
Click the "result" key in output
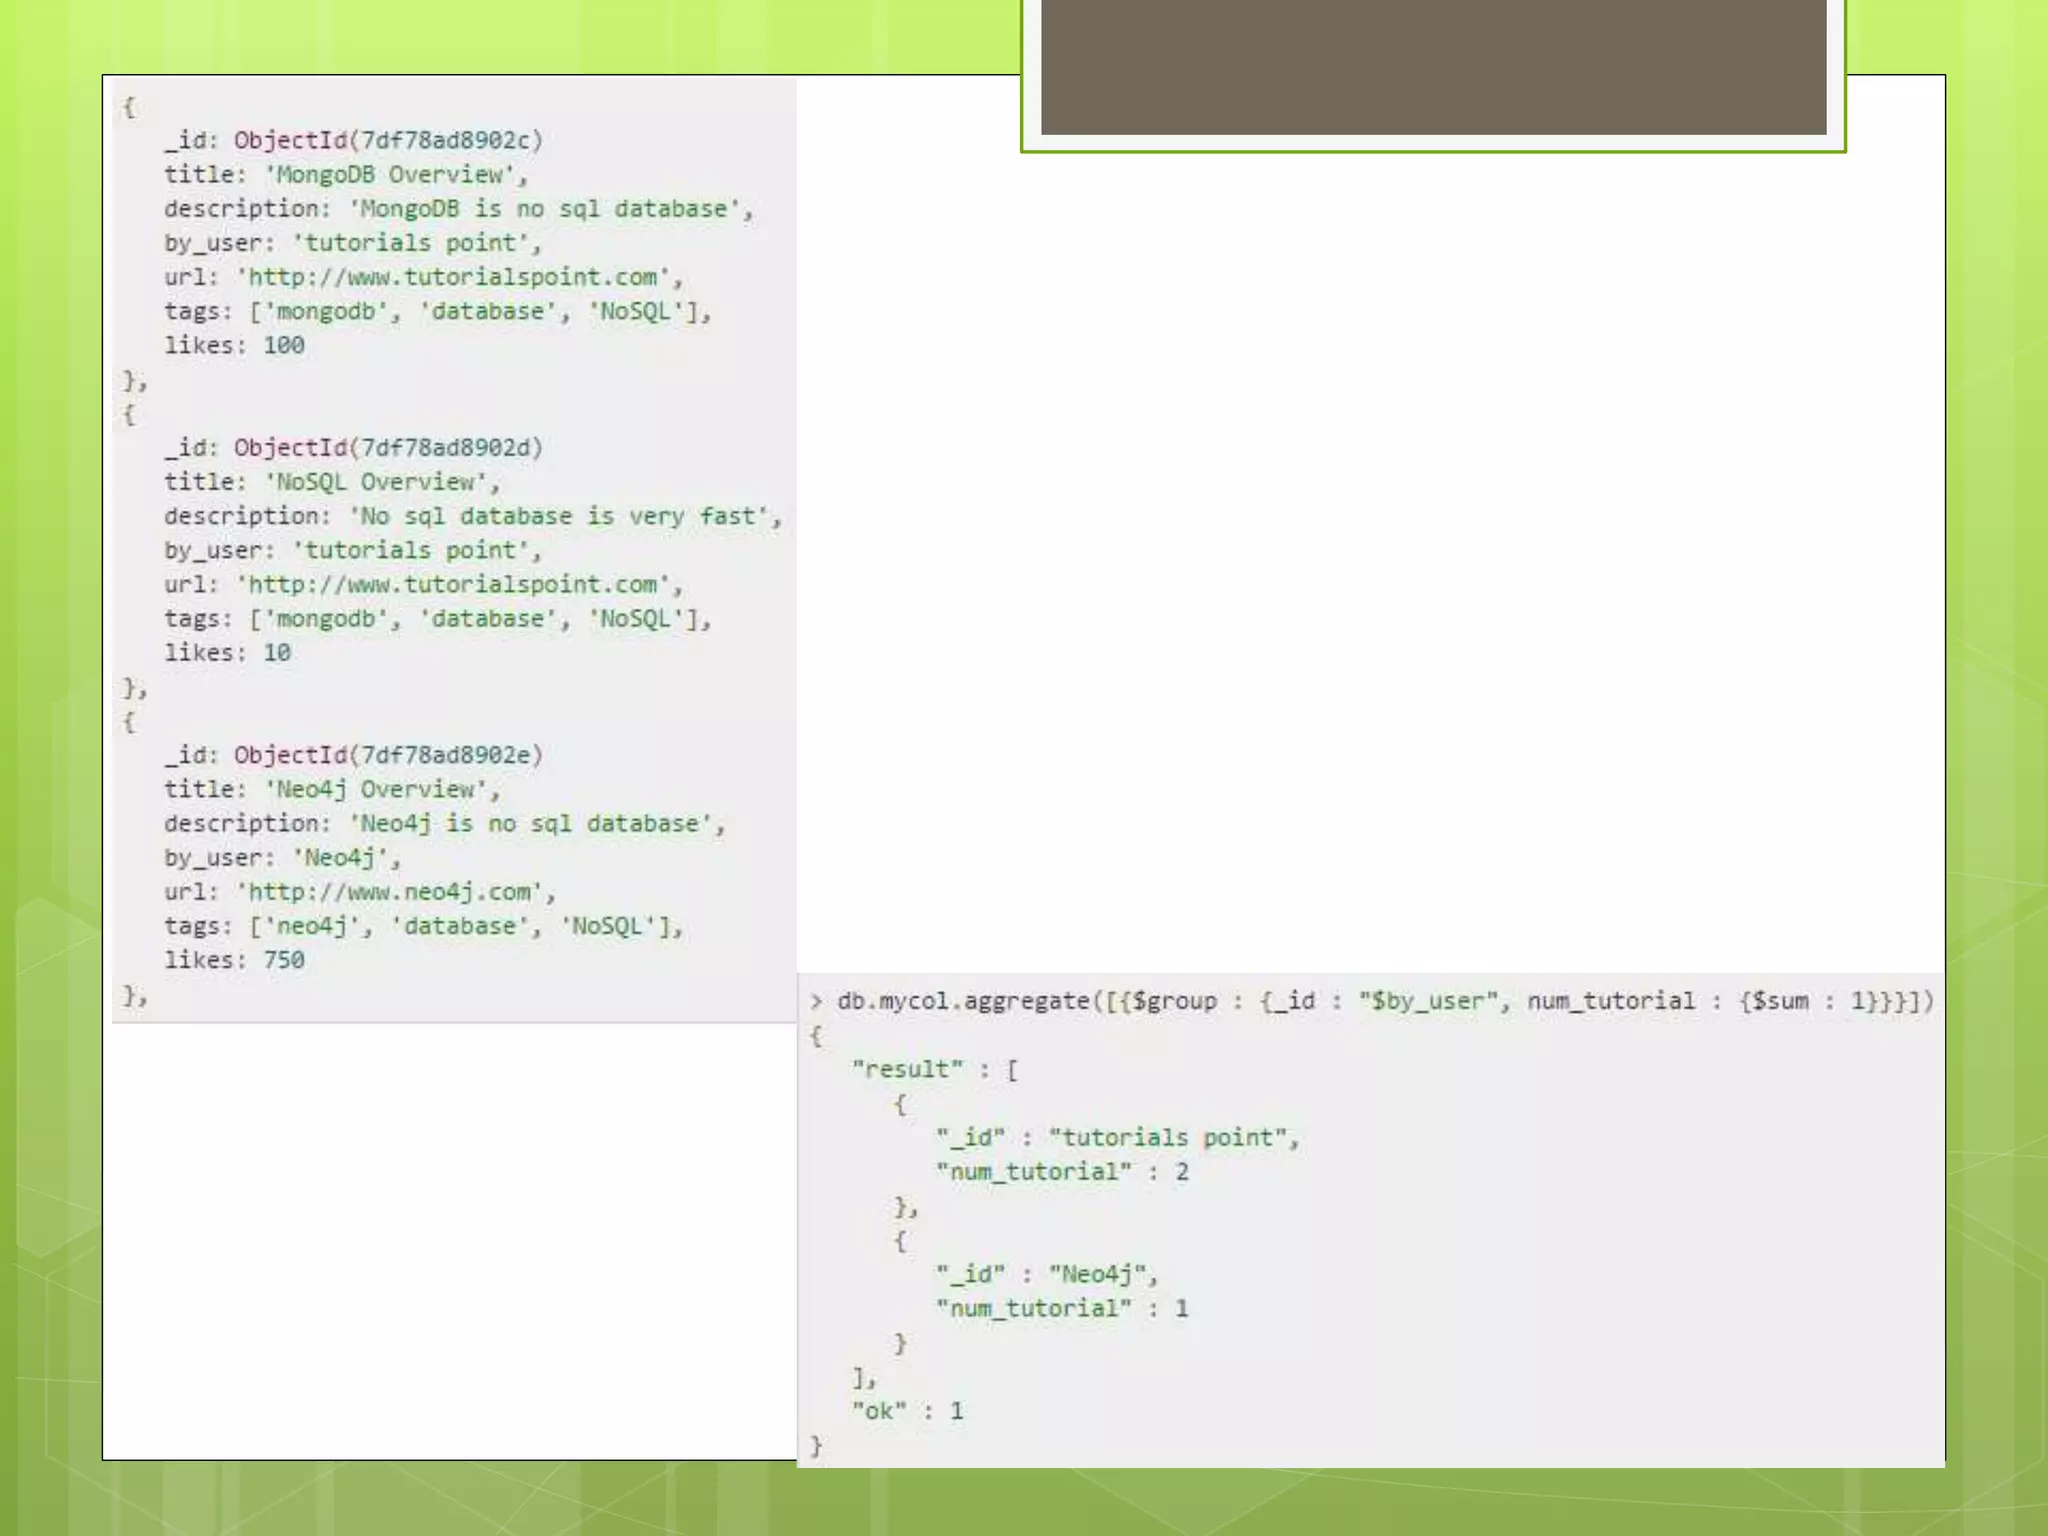907,1070
